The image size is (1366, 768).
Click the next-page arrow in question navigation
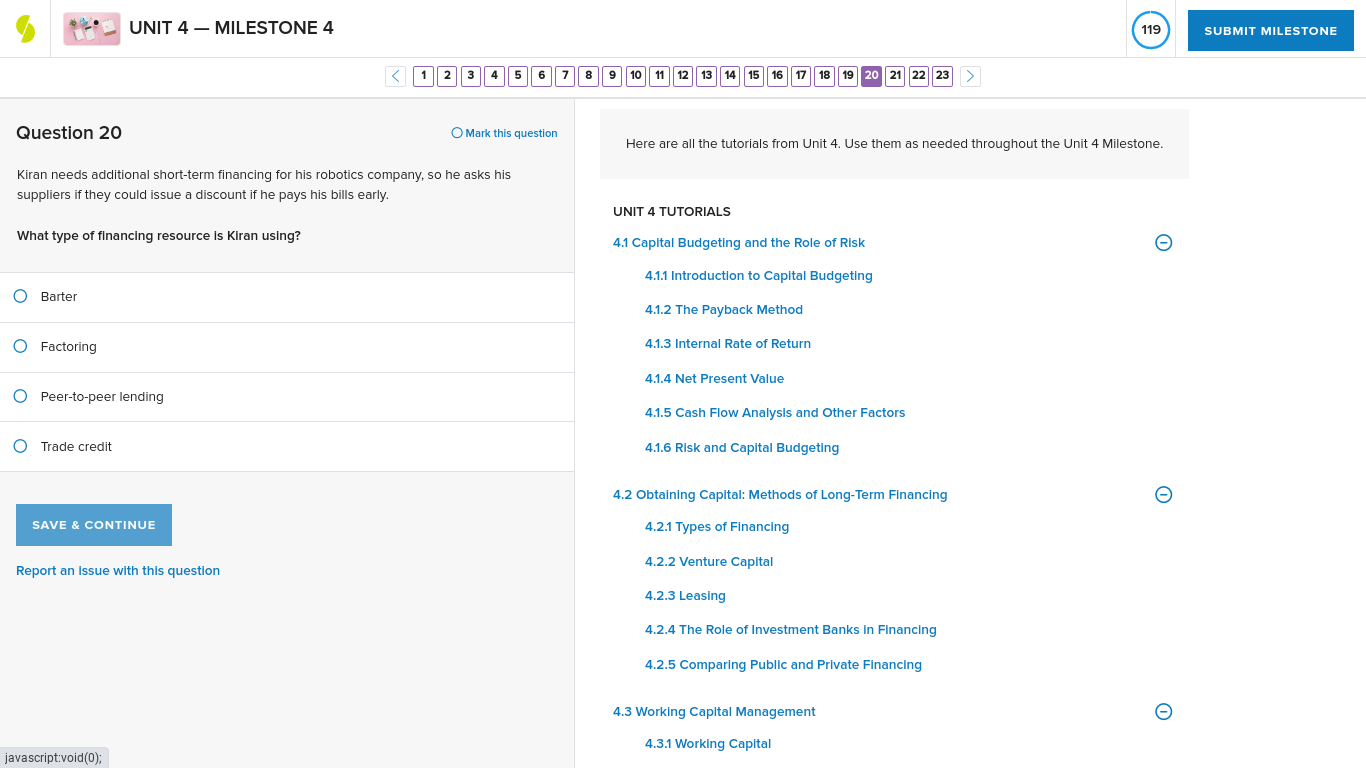969,76
